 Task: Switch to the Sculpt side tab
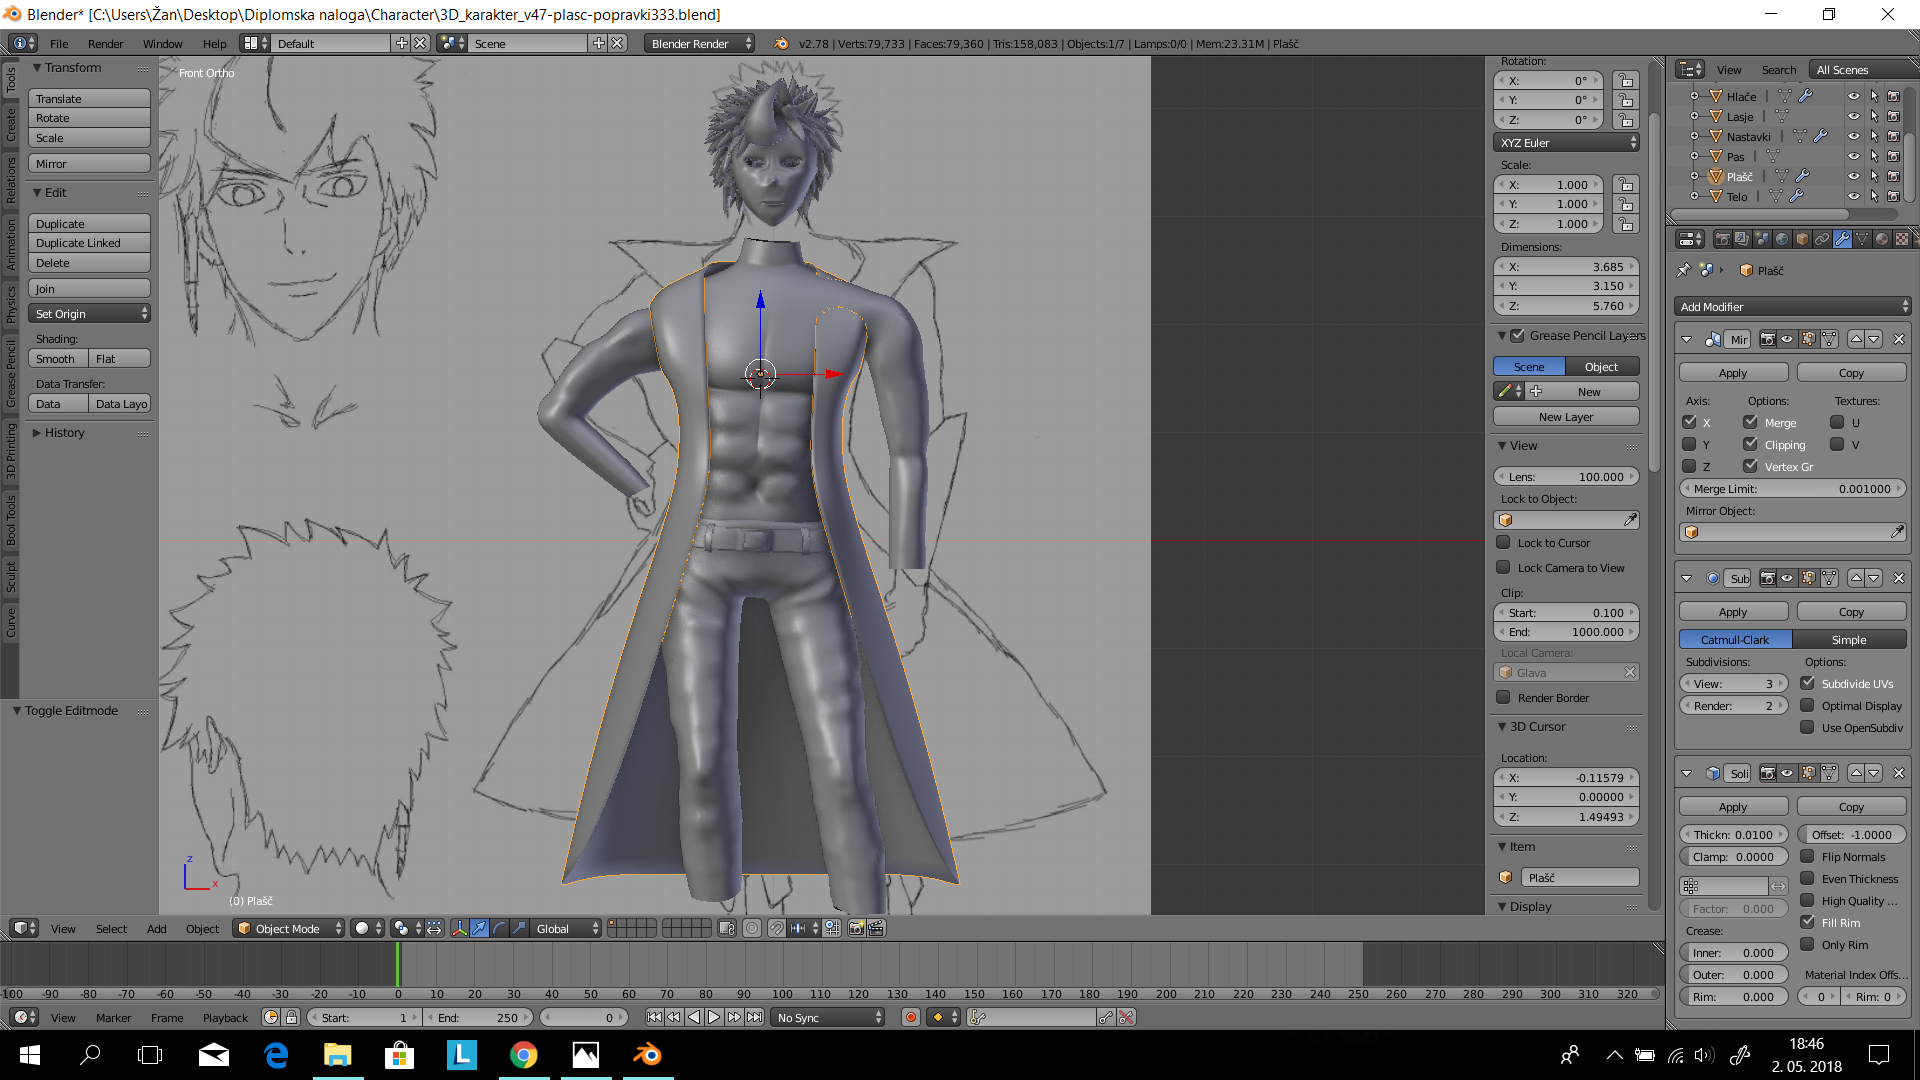pos(11,578)
